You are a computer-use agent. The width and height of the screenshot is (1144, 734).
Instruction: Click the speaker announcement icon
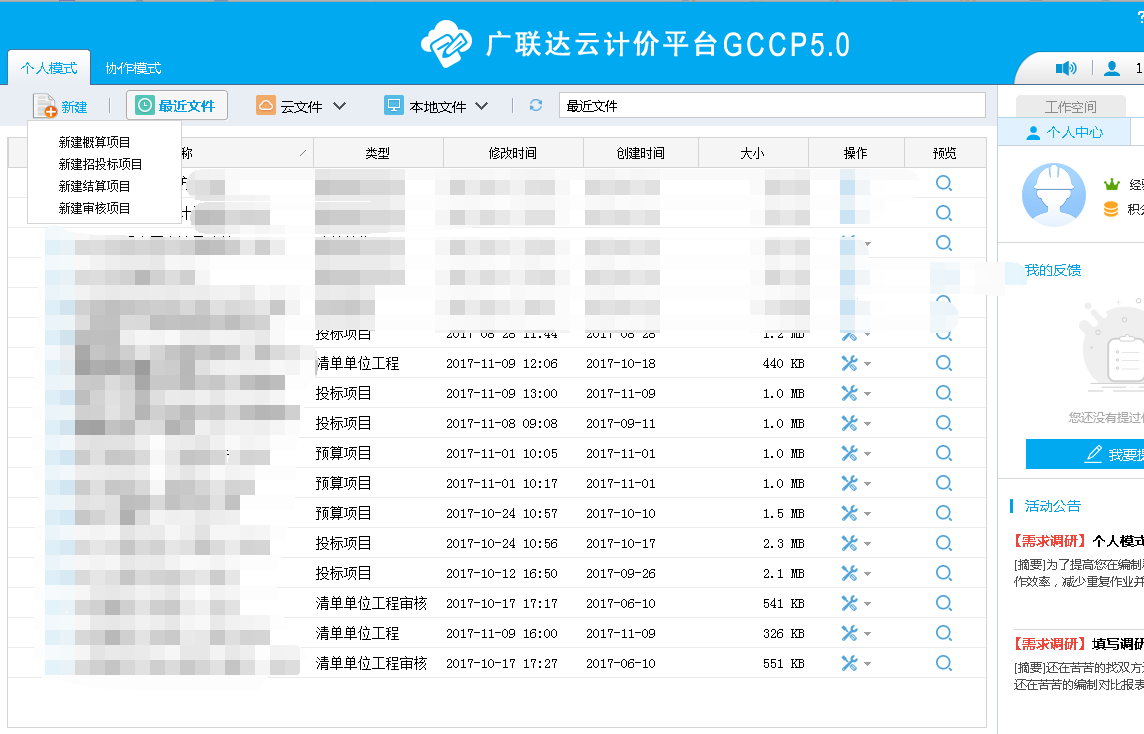1066,68
